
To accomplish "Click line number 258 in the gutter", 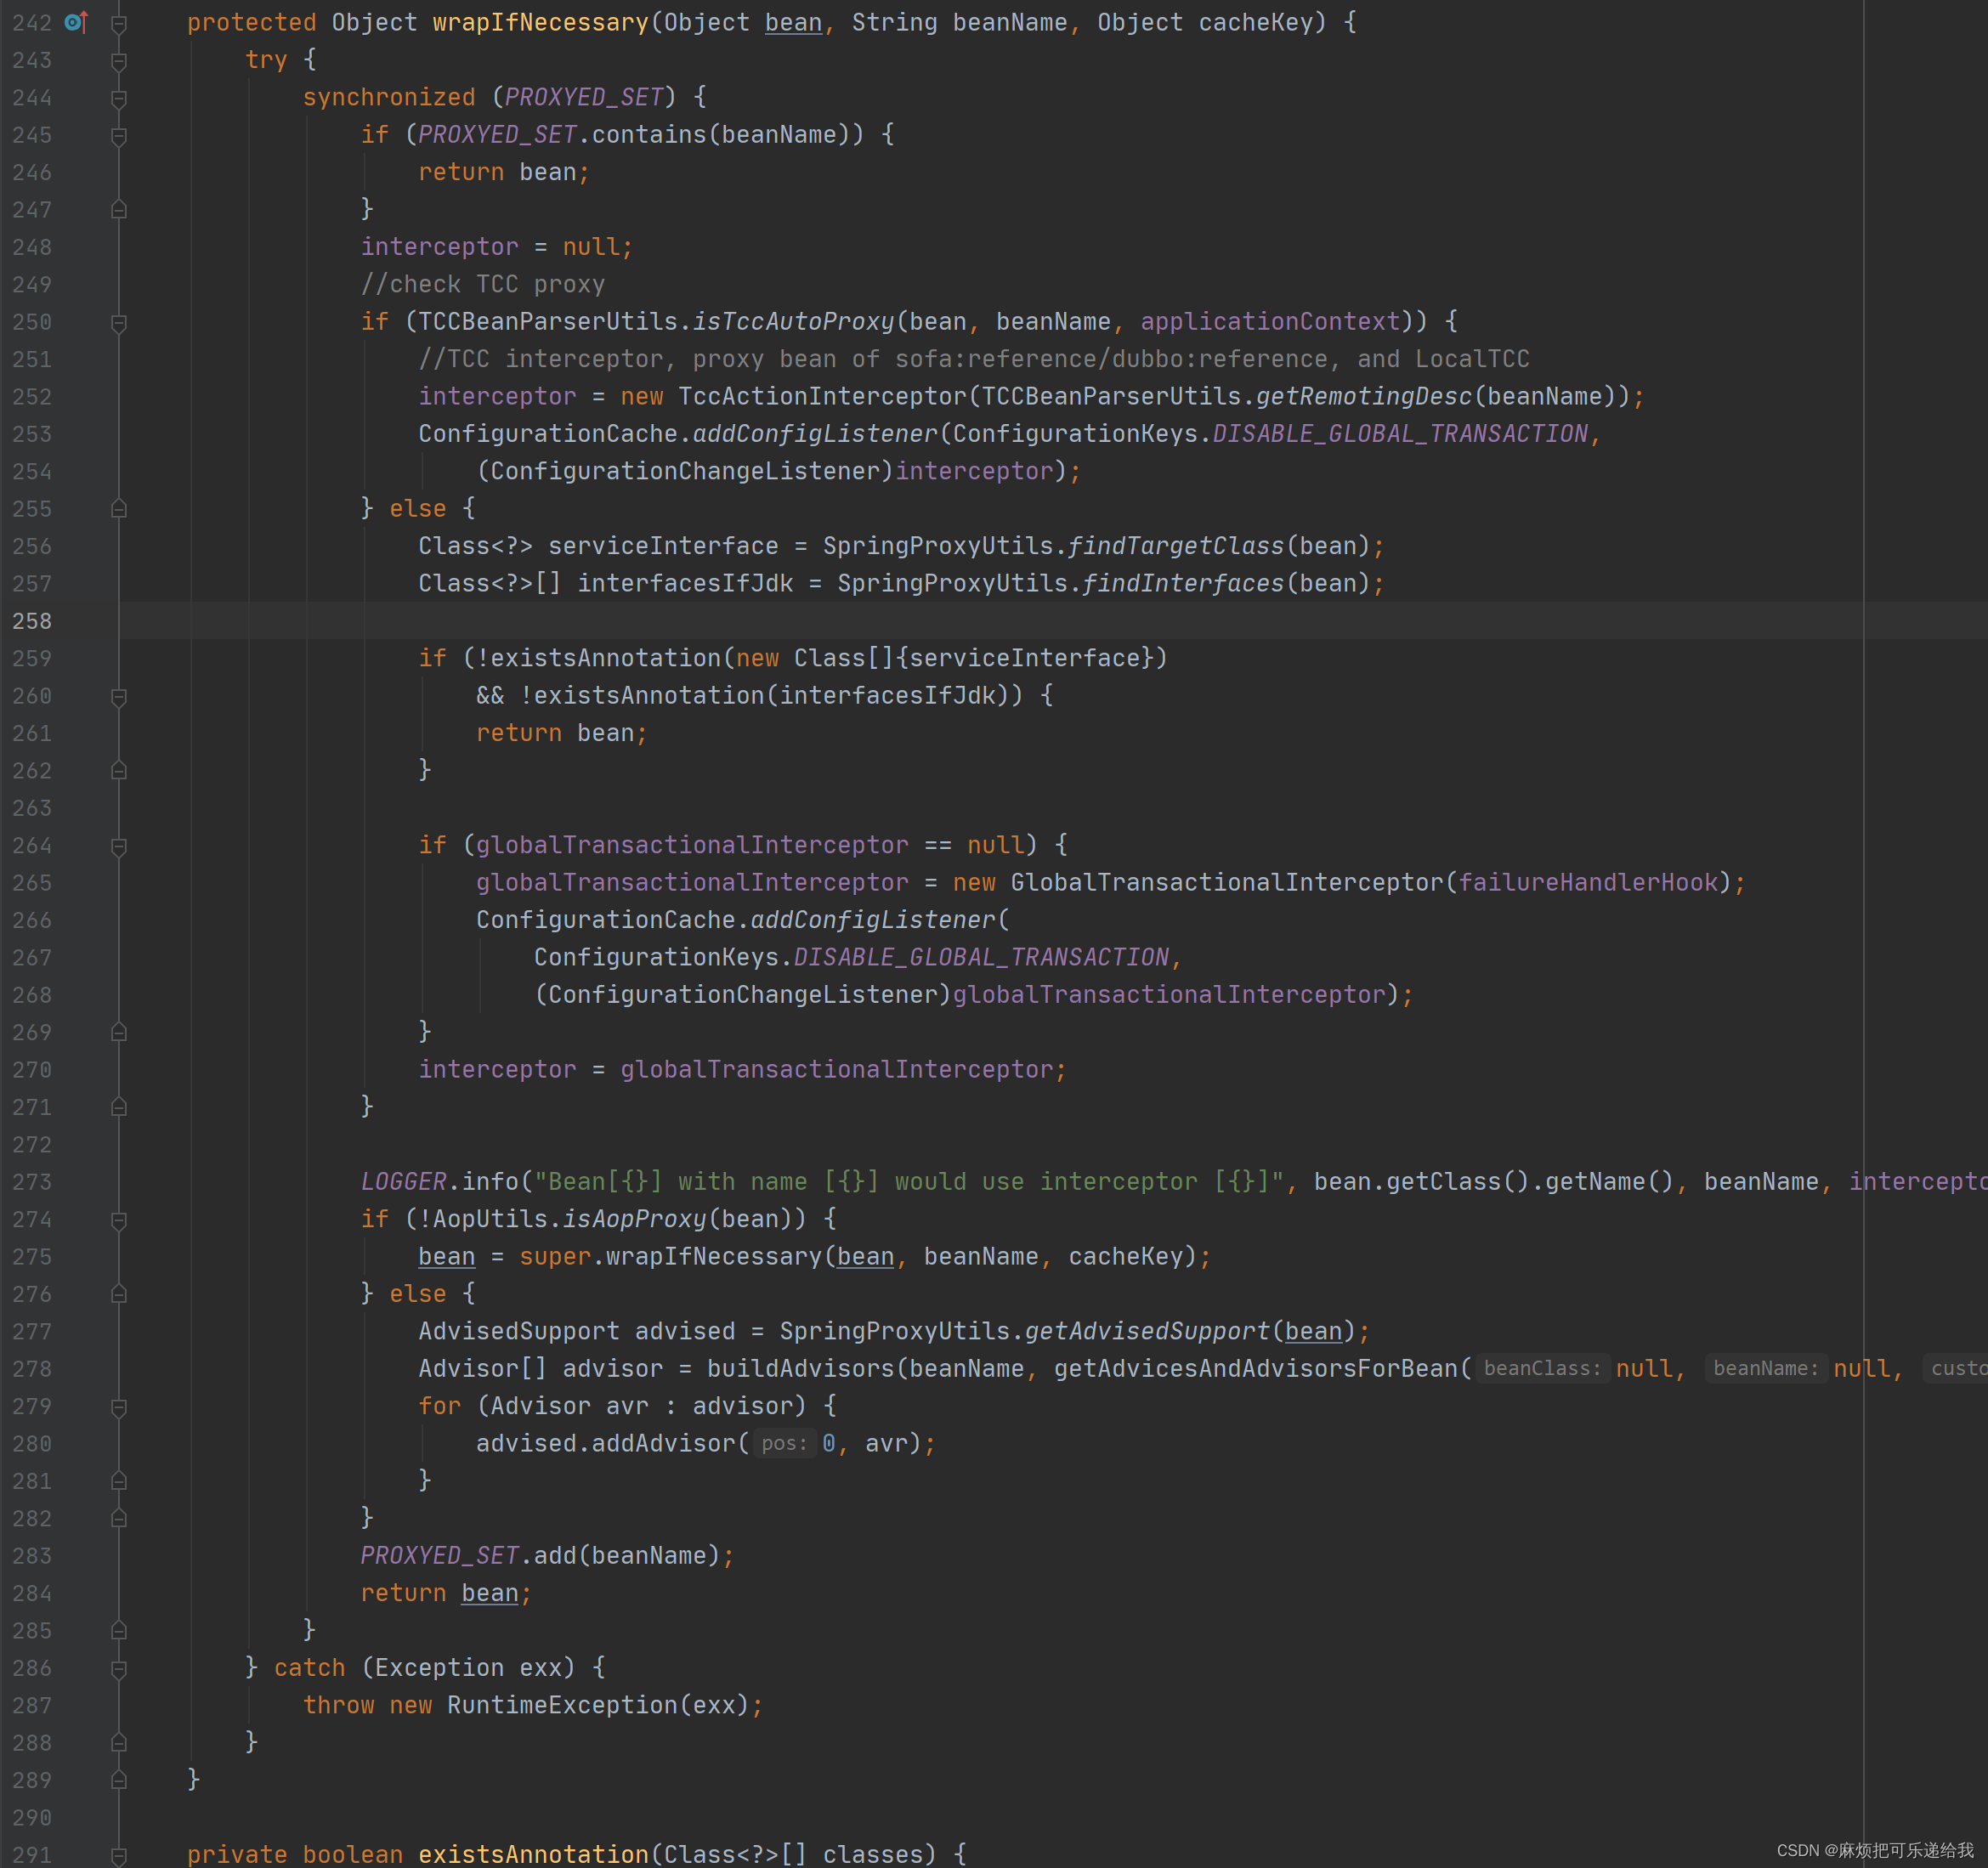I will pos(32,621).
